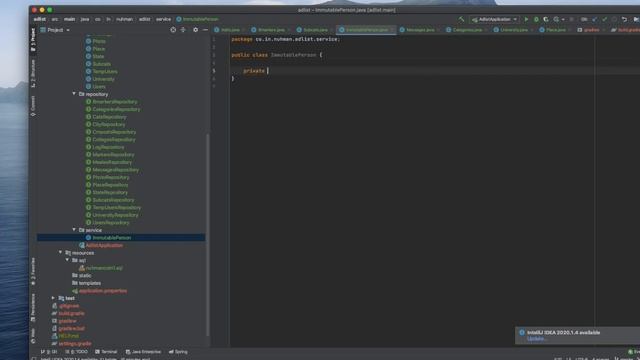Hide the Project panel with the minus icon
Image resolution: width=640 pixels, height=360 pixels.
pos(205,30)
